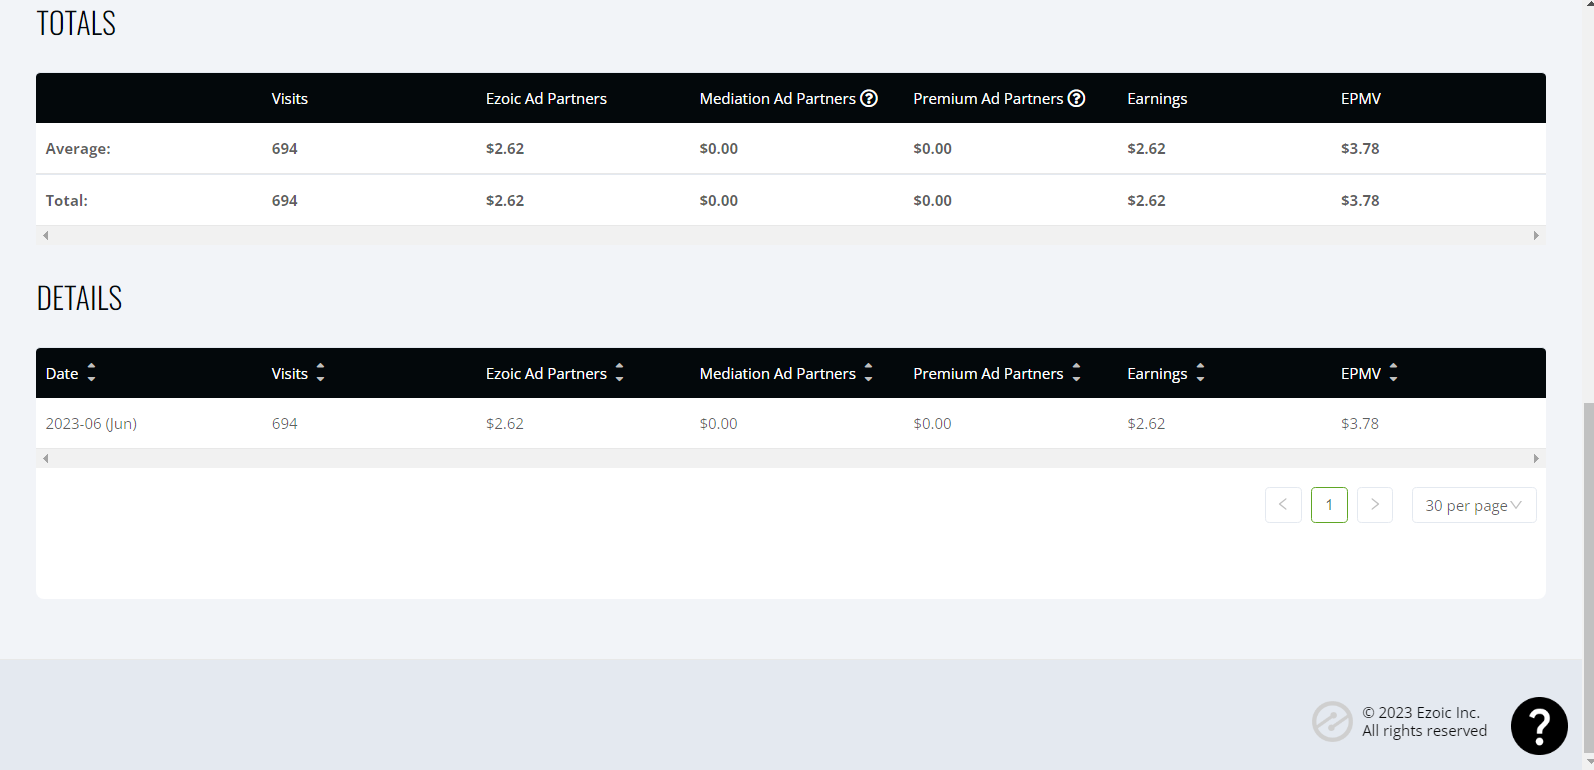The height and width of the screenshot is (770, 1594).
Task: Click © 2023 Ezoic Inc. footer text
Action: (1421, 712)
